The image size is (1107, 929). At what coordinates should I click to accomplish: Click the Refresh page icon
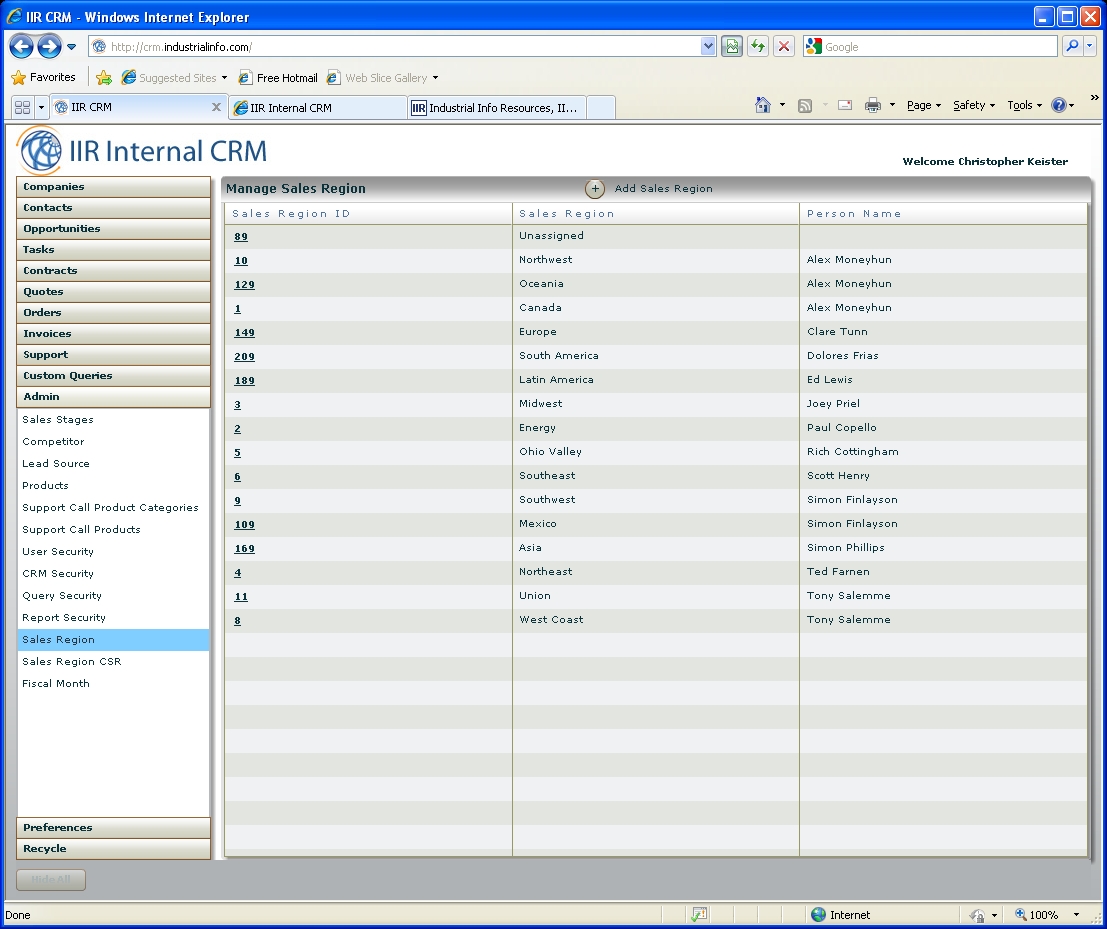[758, 47]
